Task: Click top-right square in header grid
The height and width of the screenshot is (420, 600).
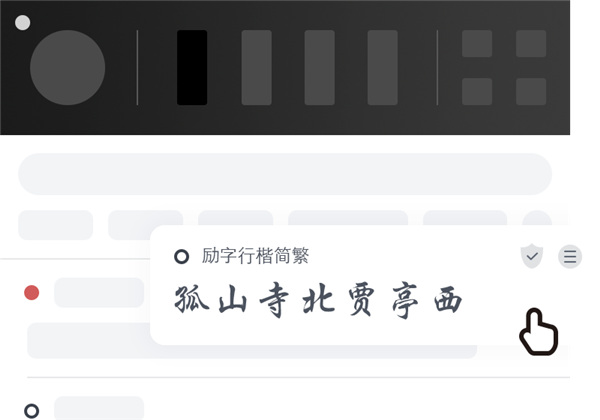Action: pyautogui.click(x=531, y=44)
